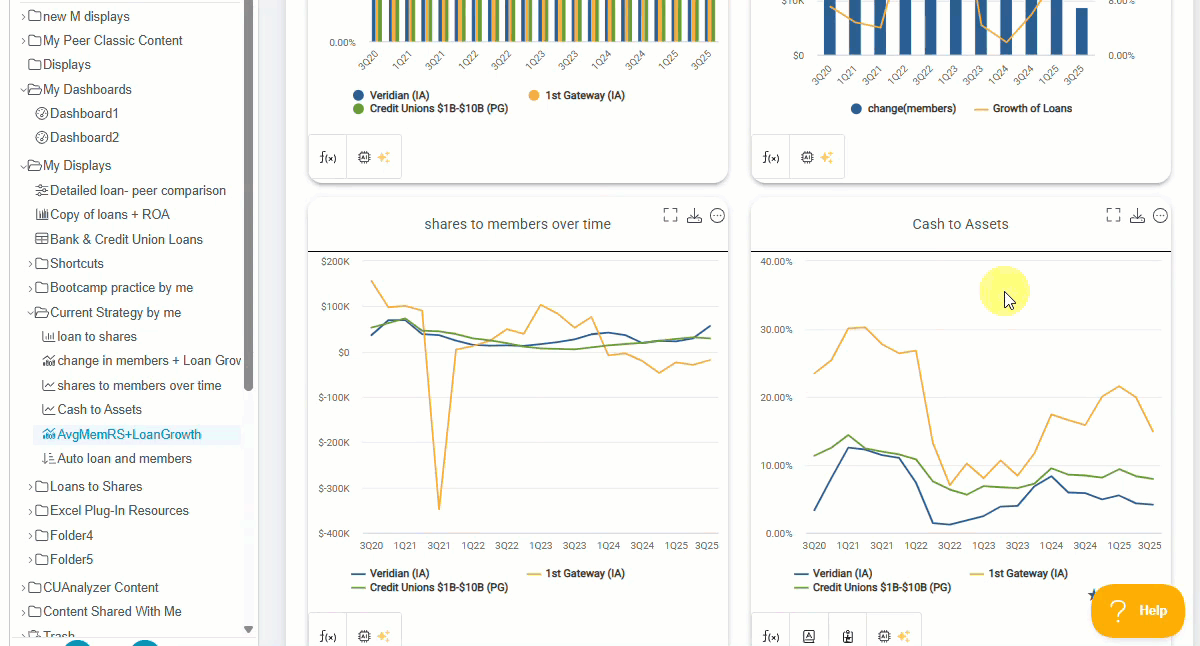The width and height of the screenshot is (1200, 646).
Task: Open AI insights under change(members) chart
Action: click(x=816, y=157)
